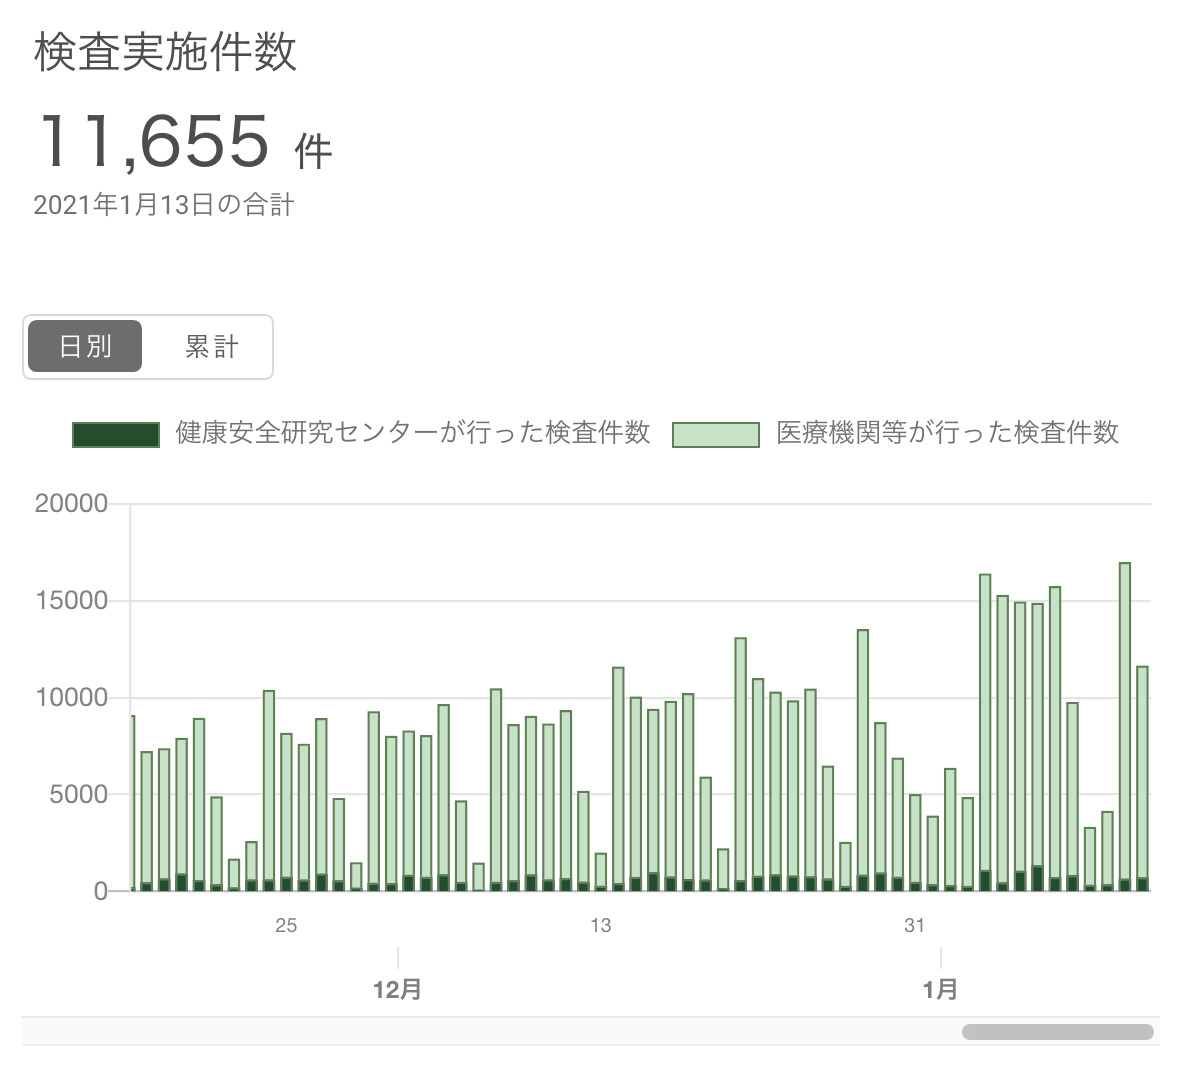
Task: Switch to the 日別 daily view
Action: coord(85,347)
